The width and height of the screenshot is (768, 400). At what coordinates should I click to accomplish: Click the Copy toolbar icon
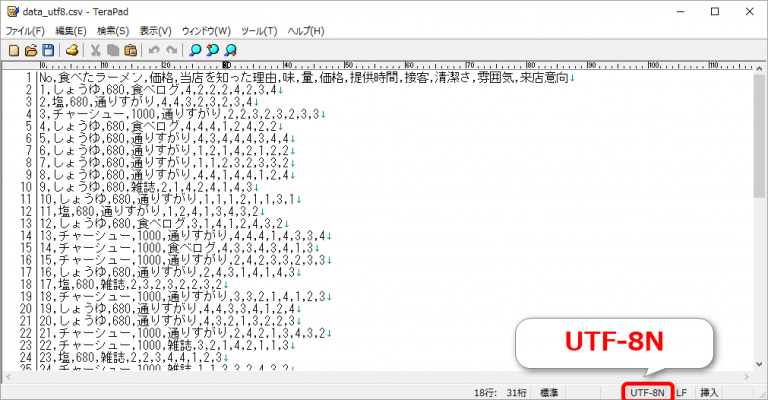[113, 50]
